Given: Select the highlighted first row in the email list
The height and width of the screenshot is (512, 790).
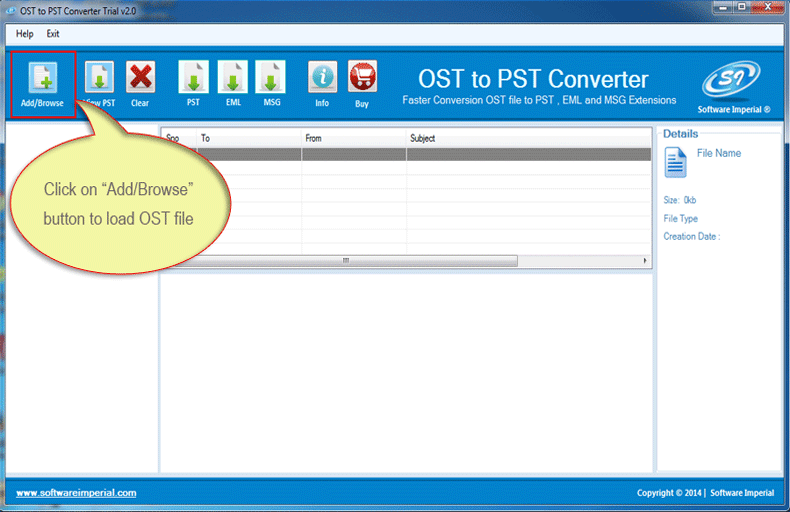Looking at the screenshot, I should click(406, 154).
